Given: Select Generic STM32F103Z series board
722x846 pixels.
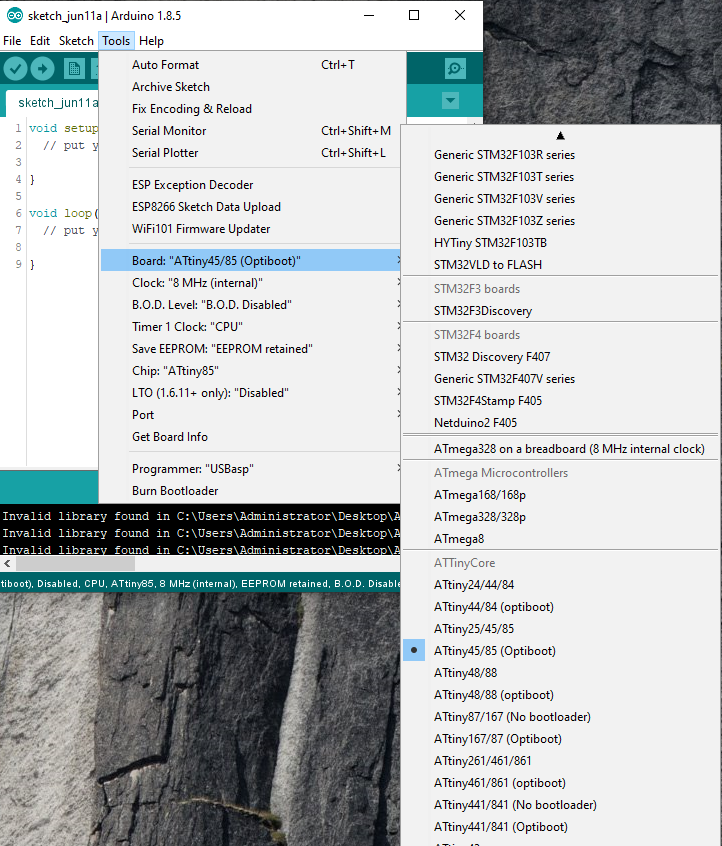Looking at the screenshot, I should (561, 221).
